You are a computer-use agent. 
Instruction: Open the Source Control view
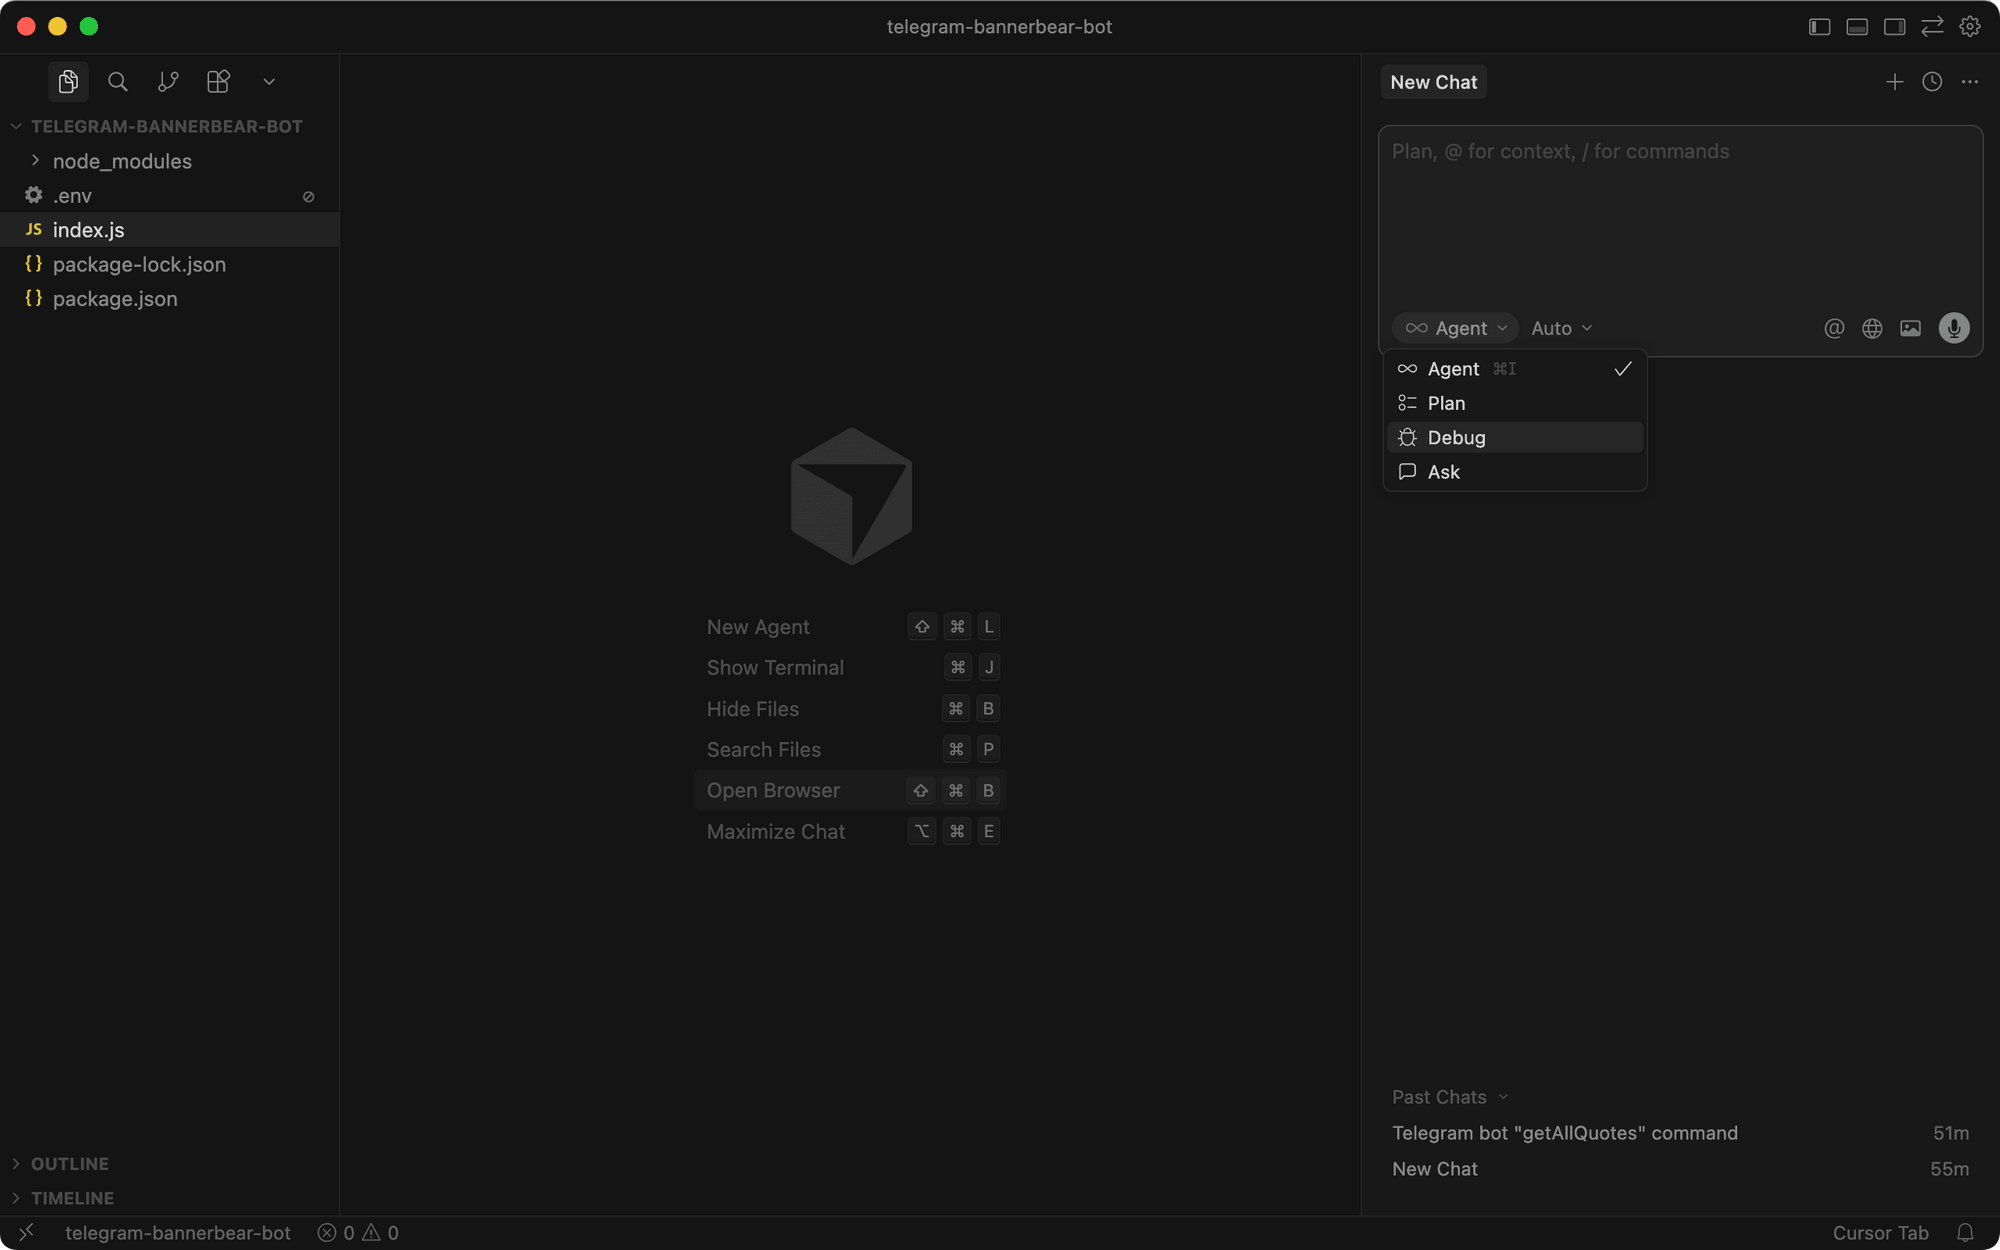[168, 82]
